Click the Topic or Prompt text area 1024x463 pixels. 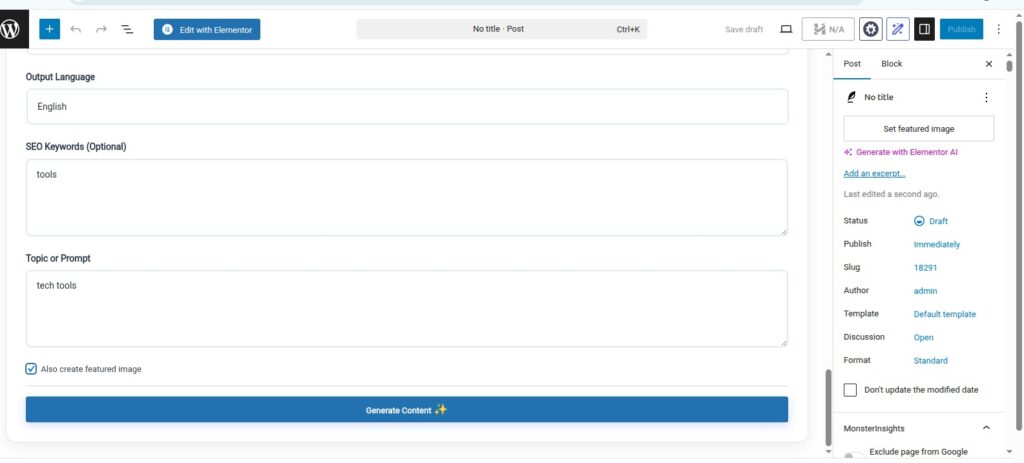point(406,309)
